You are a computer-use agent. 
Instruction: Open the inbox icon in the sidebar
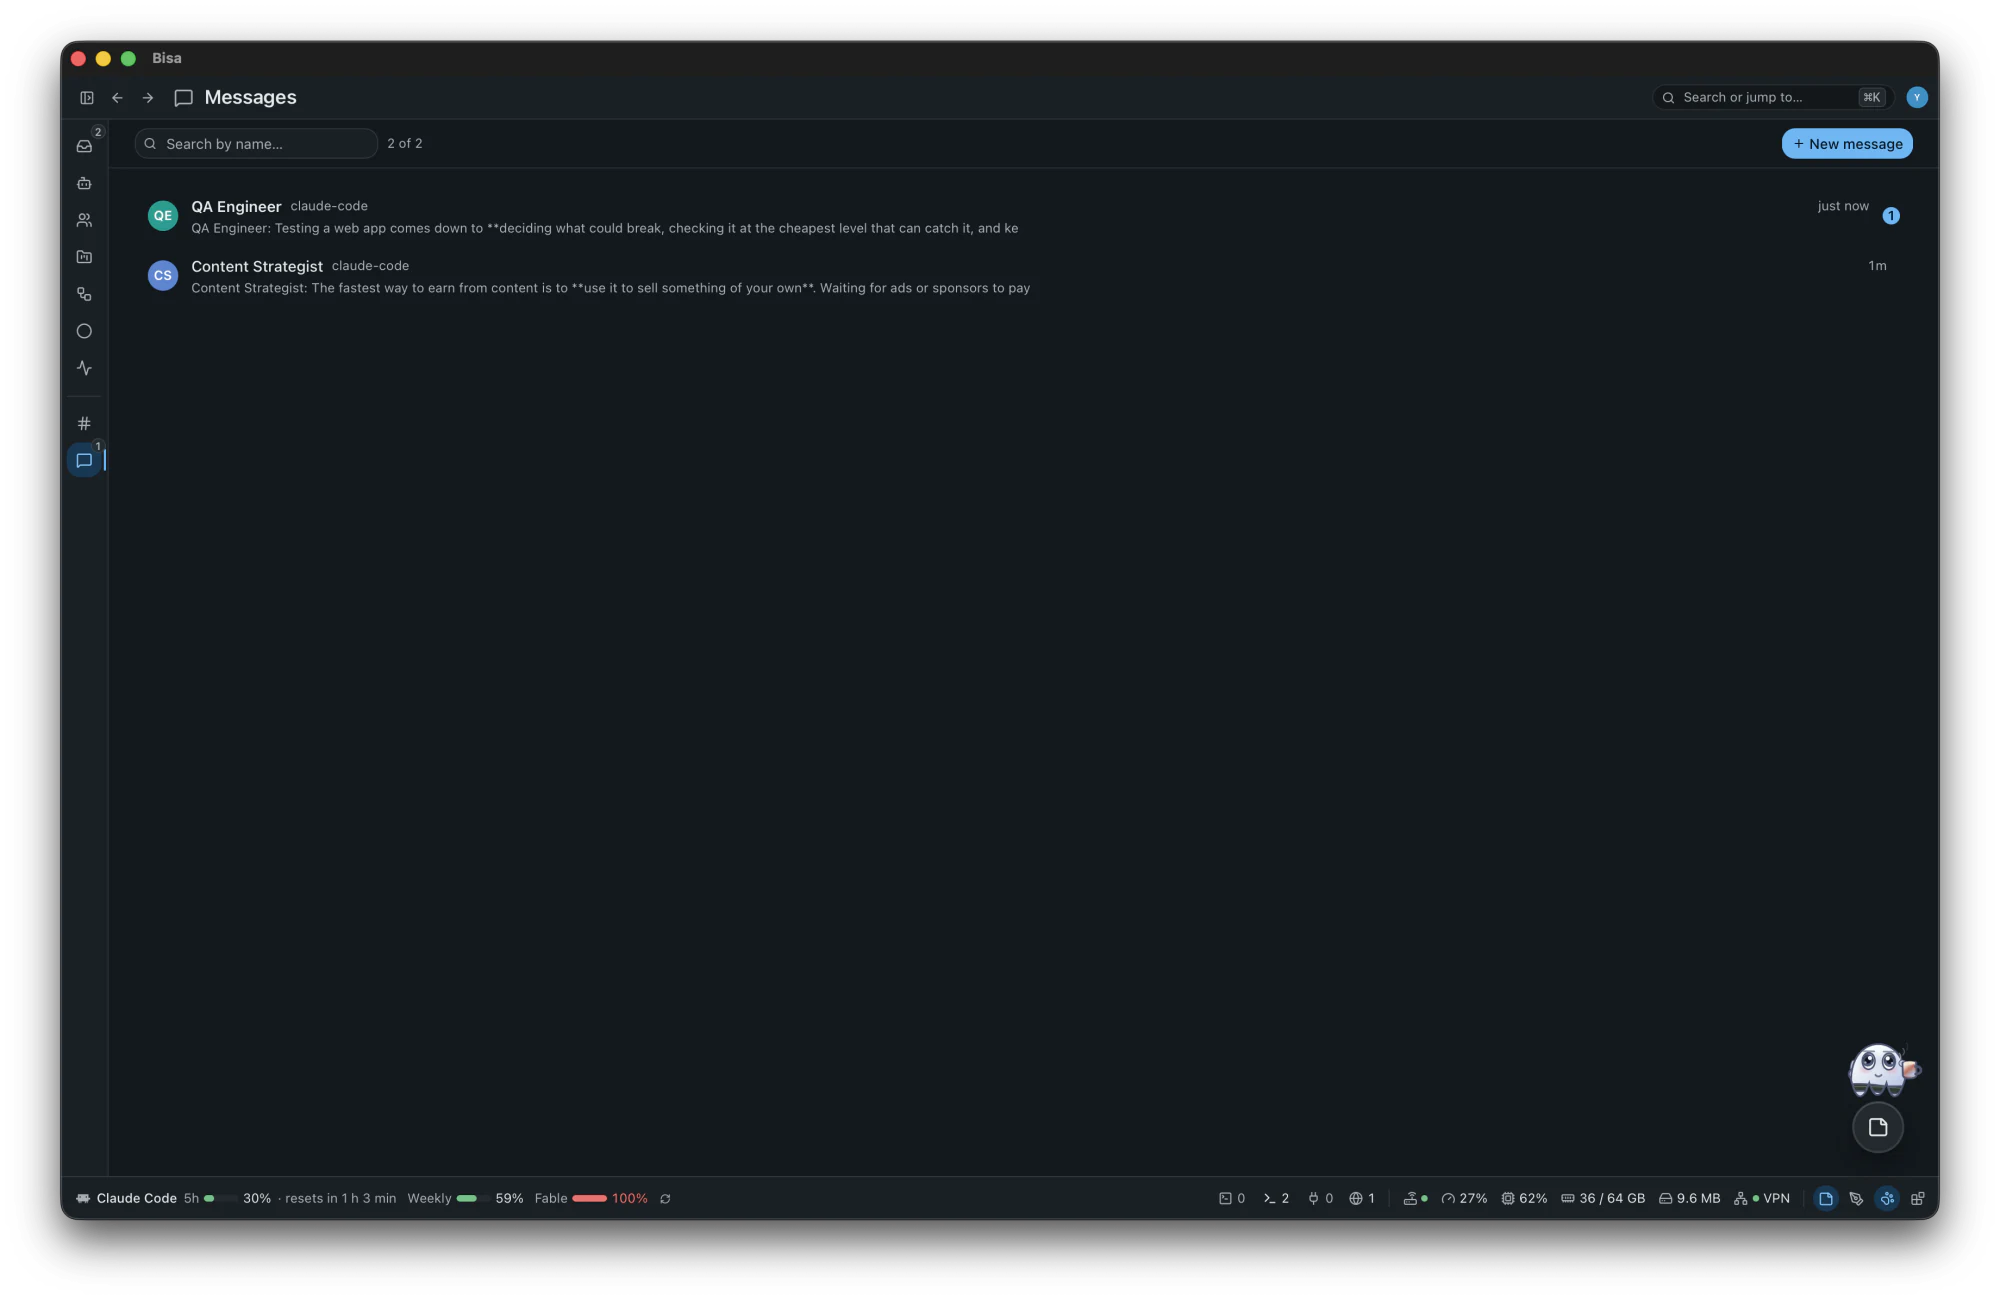click(x=84, y=146)
